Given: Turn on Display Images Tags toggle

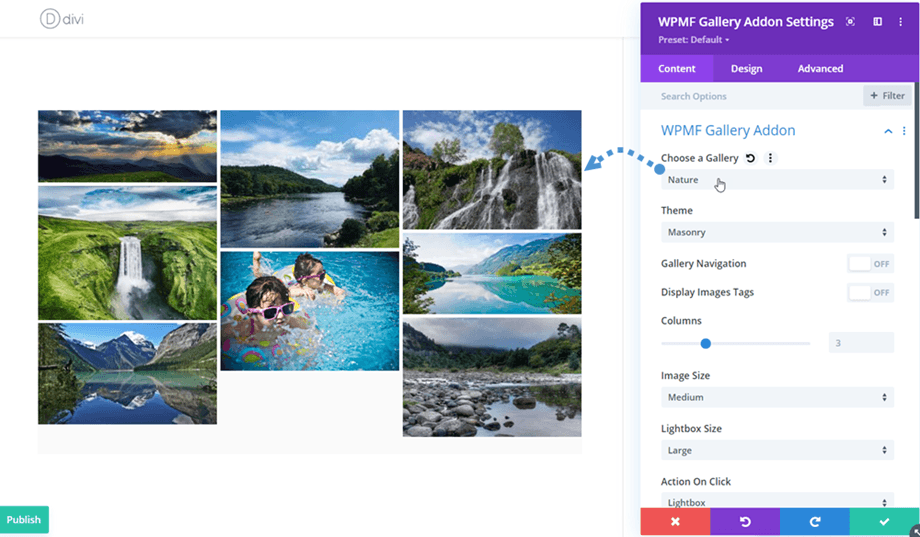Looking at the screenshot, I should [x=870, y=293].
